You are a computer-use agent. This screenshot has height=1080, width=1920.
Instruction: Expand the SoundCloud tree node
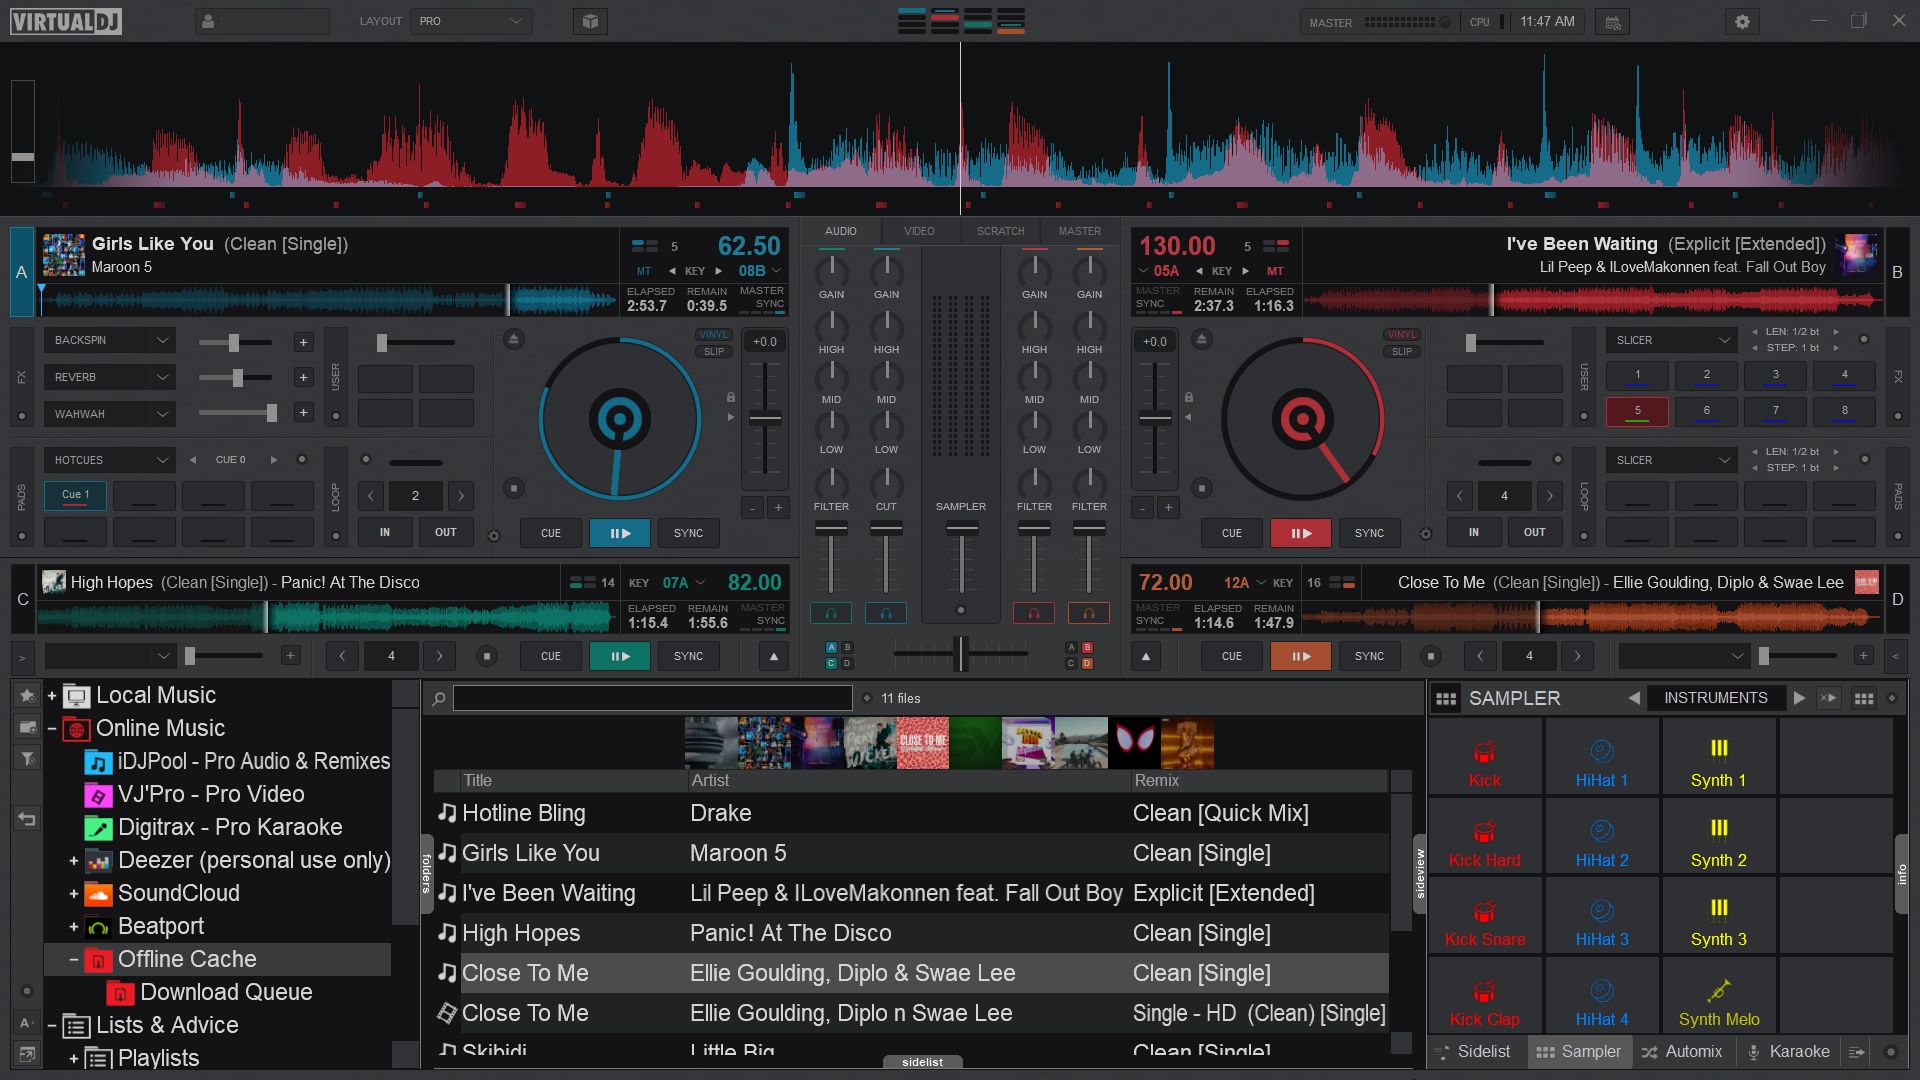[74, 894]
